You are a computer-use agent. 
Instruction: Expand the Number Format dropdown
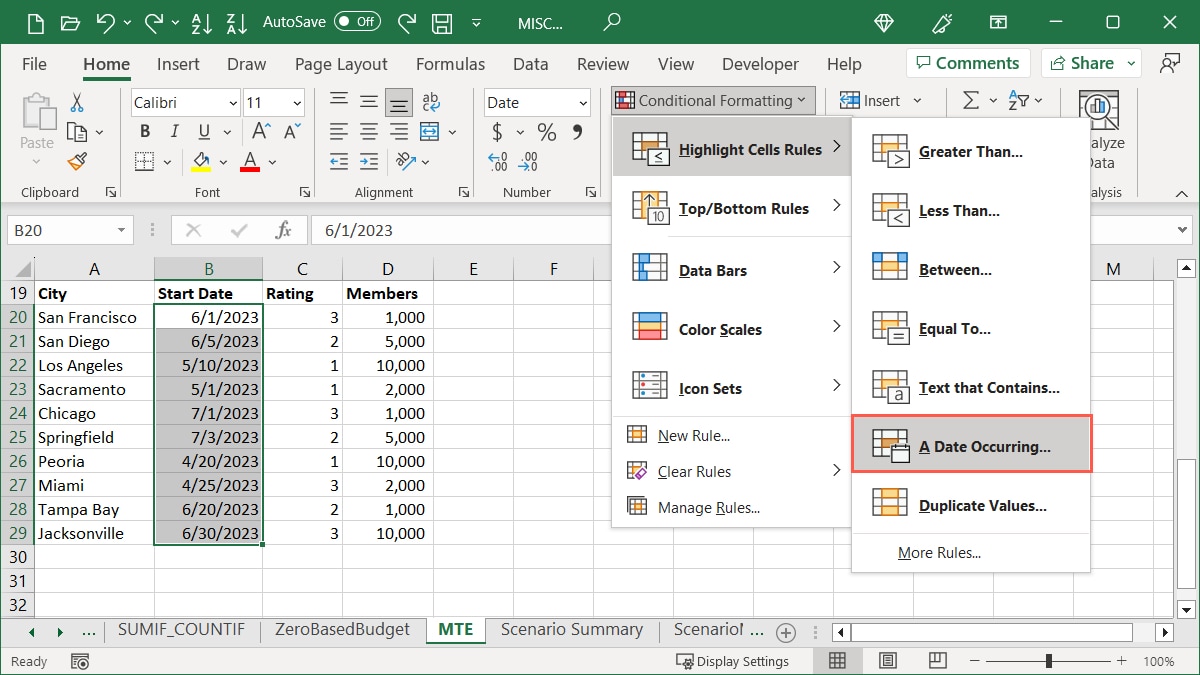coord(583,103)
